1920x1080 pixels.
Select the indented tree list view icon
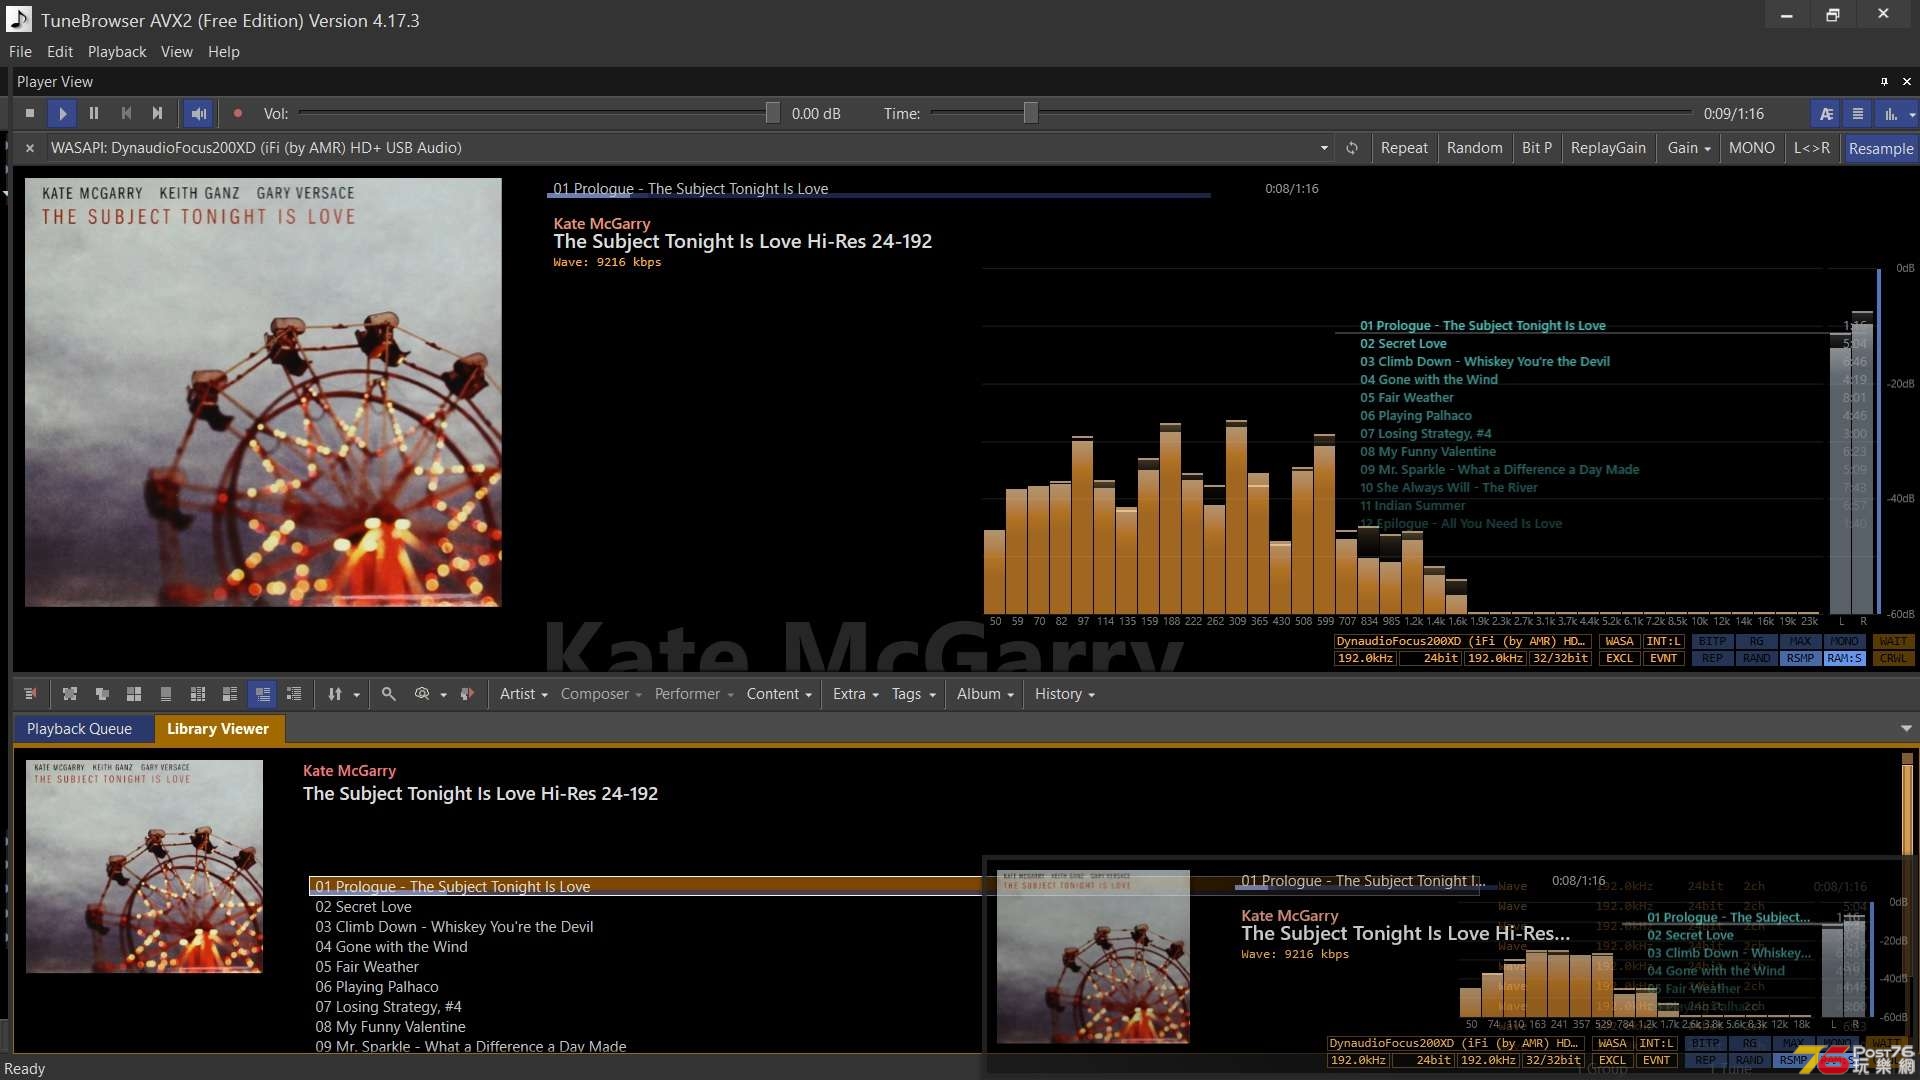294,694
